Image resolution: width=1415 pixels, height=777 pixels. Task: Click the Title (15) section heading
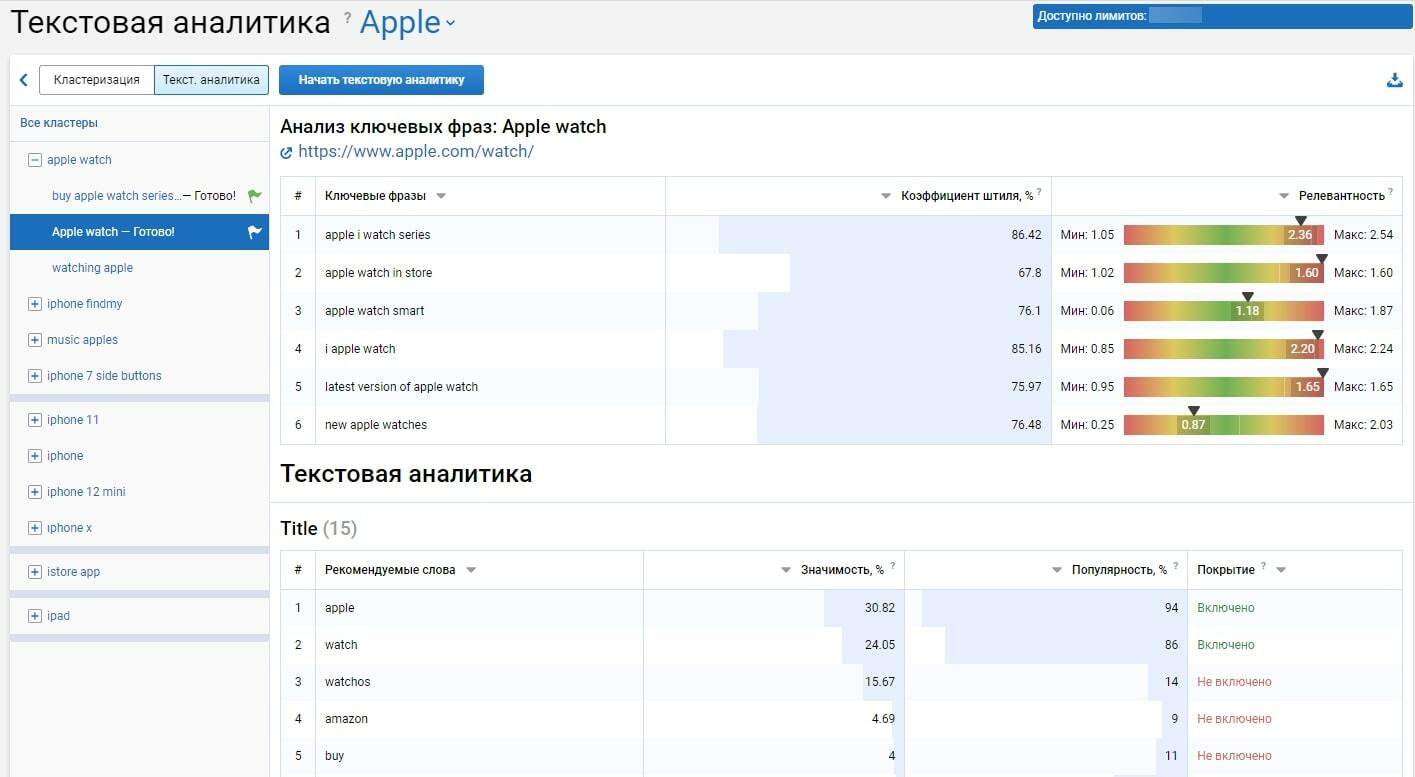[x=318, y=528]
